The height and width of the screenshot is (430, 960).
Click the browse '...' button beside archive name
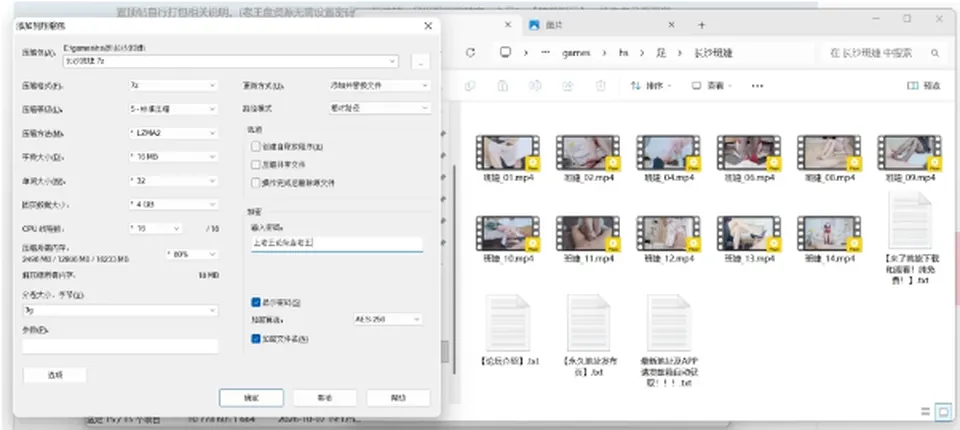pyautogui.click(x=420, y=62)
